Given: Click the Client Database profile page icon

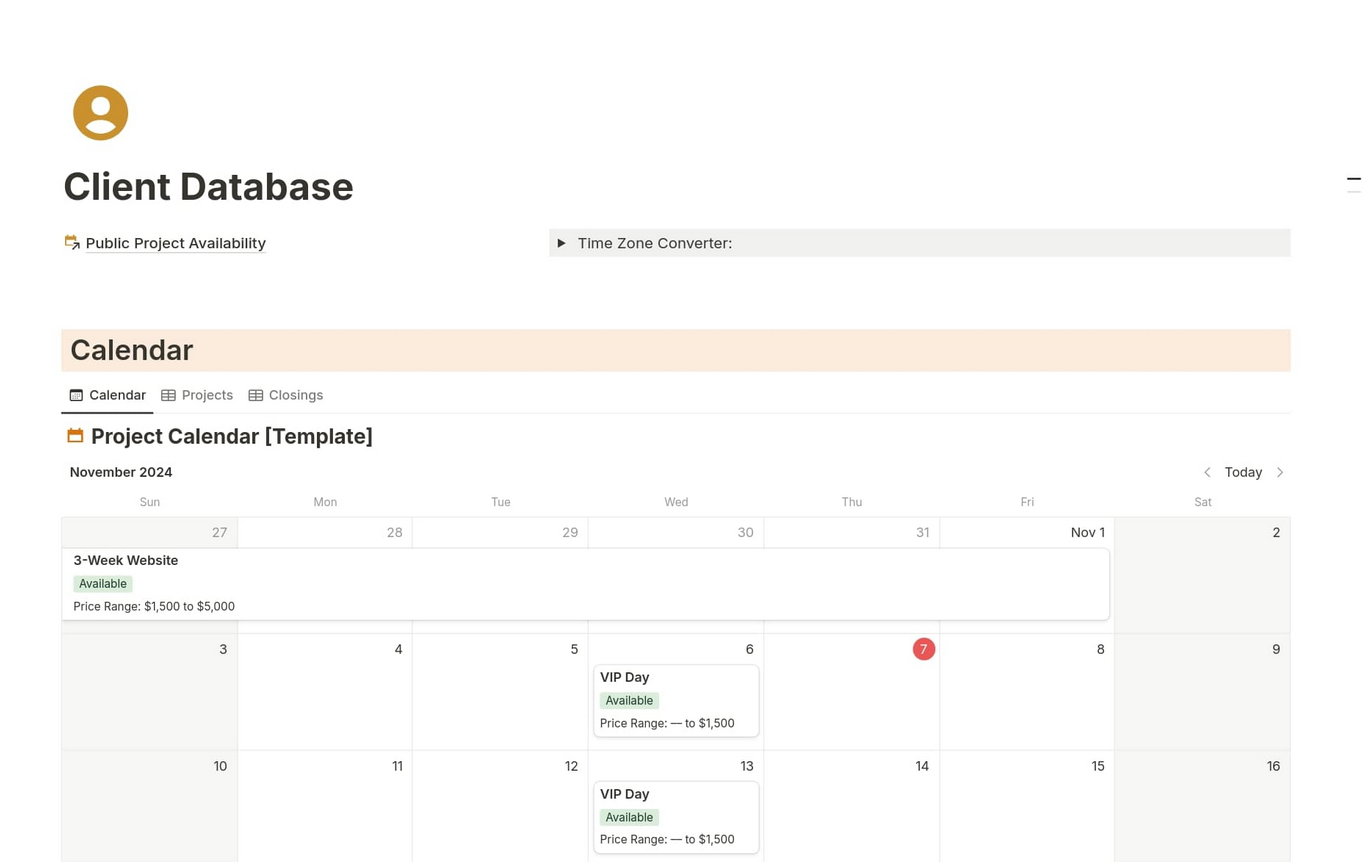Looking at the screenshot, I should point(100,113).
